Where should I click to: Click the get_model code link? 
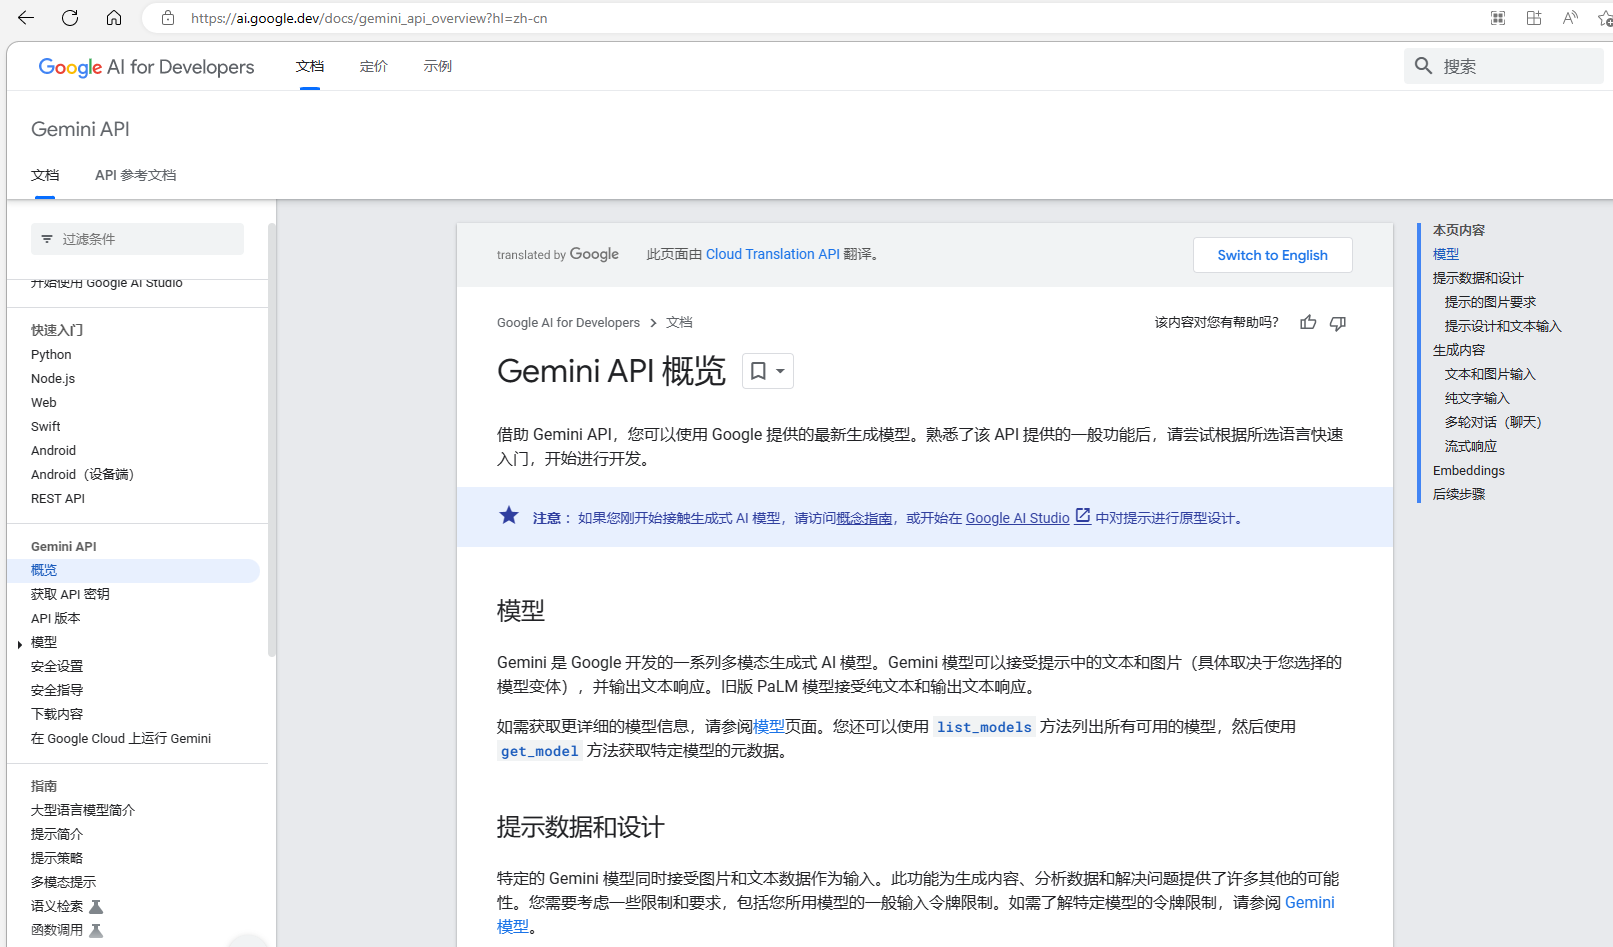[x=540, y=751]
